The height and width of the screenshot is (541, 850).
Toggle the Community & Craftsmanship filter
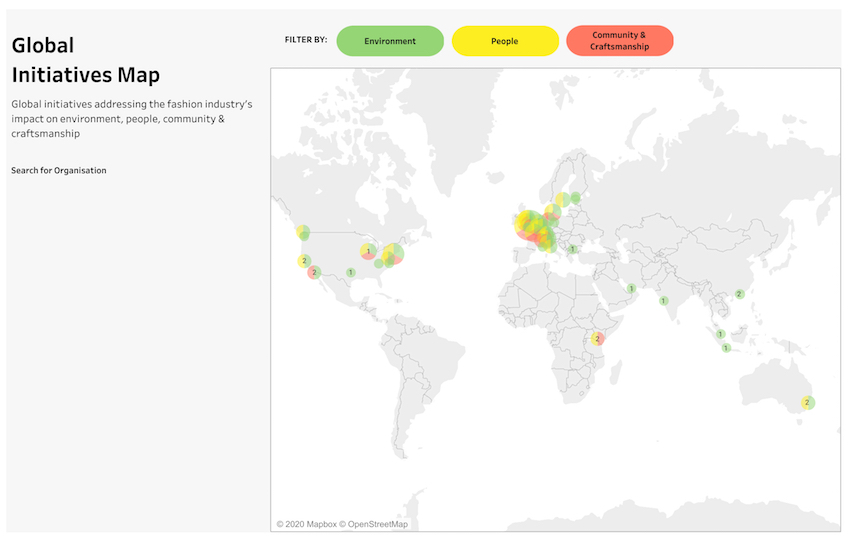619,41
